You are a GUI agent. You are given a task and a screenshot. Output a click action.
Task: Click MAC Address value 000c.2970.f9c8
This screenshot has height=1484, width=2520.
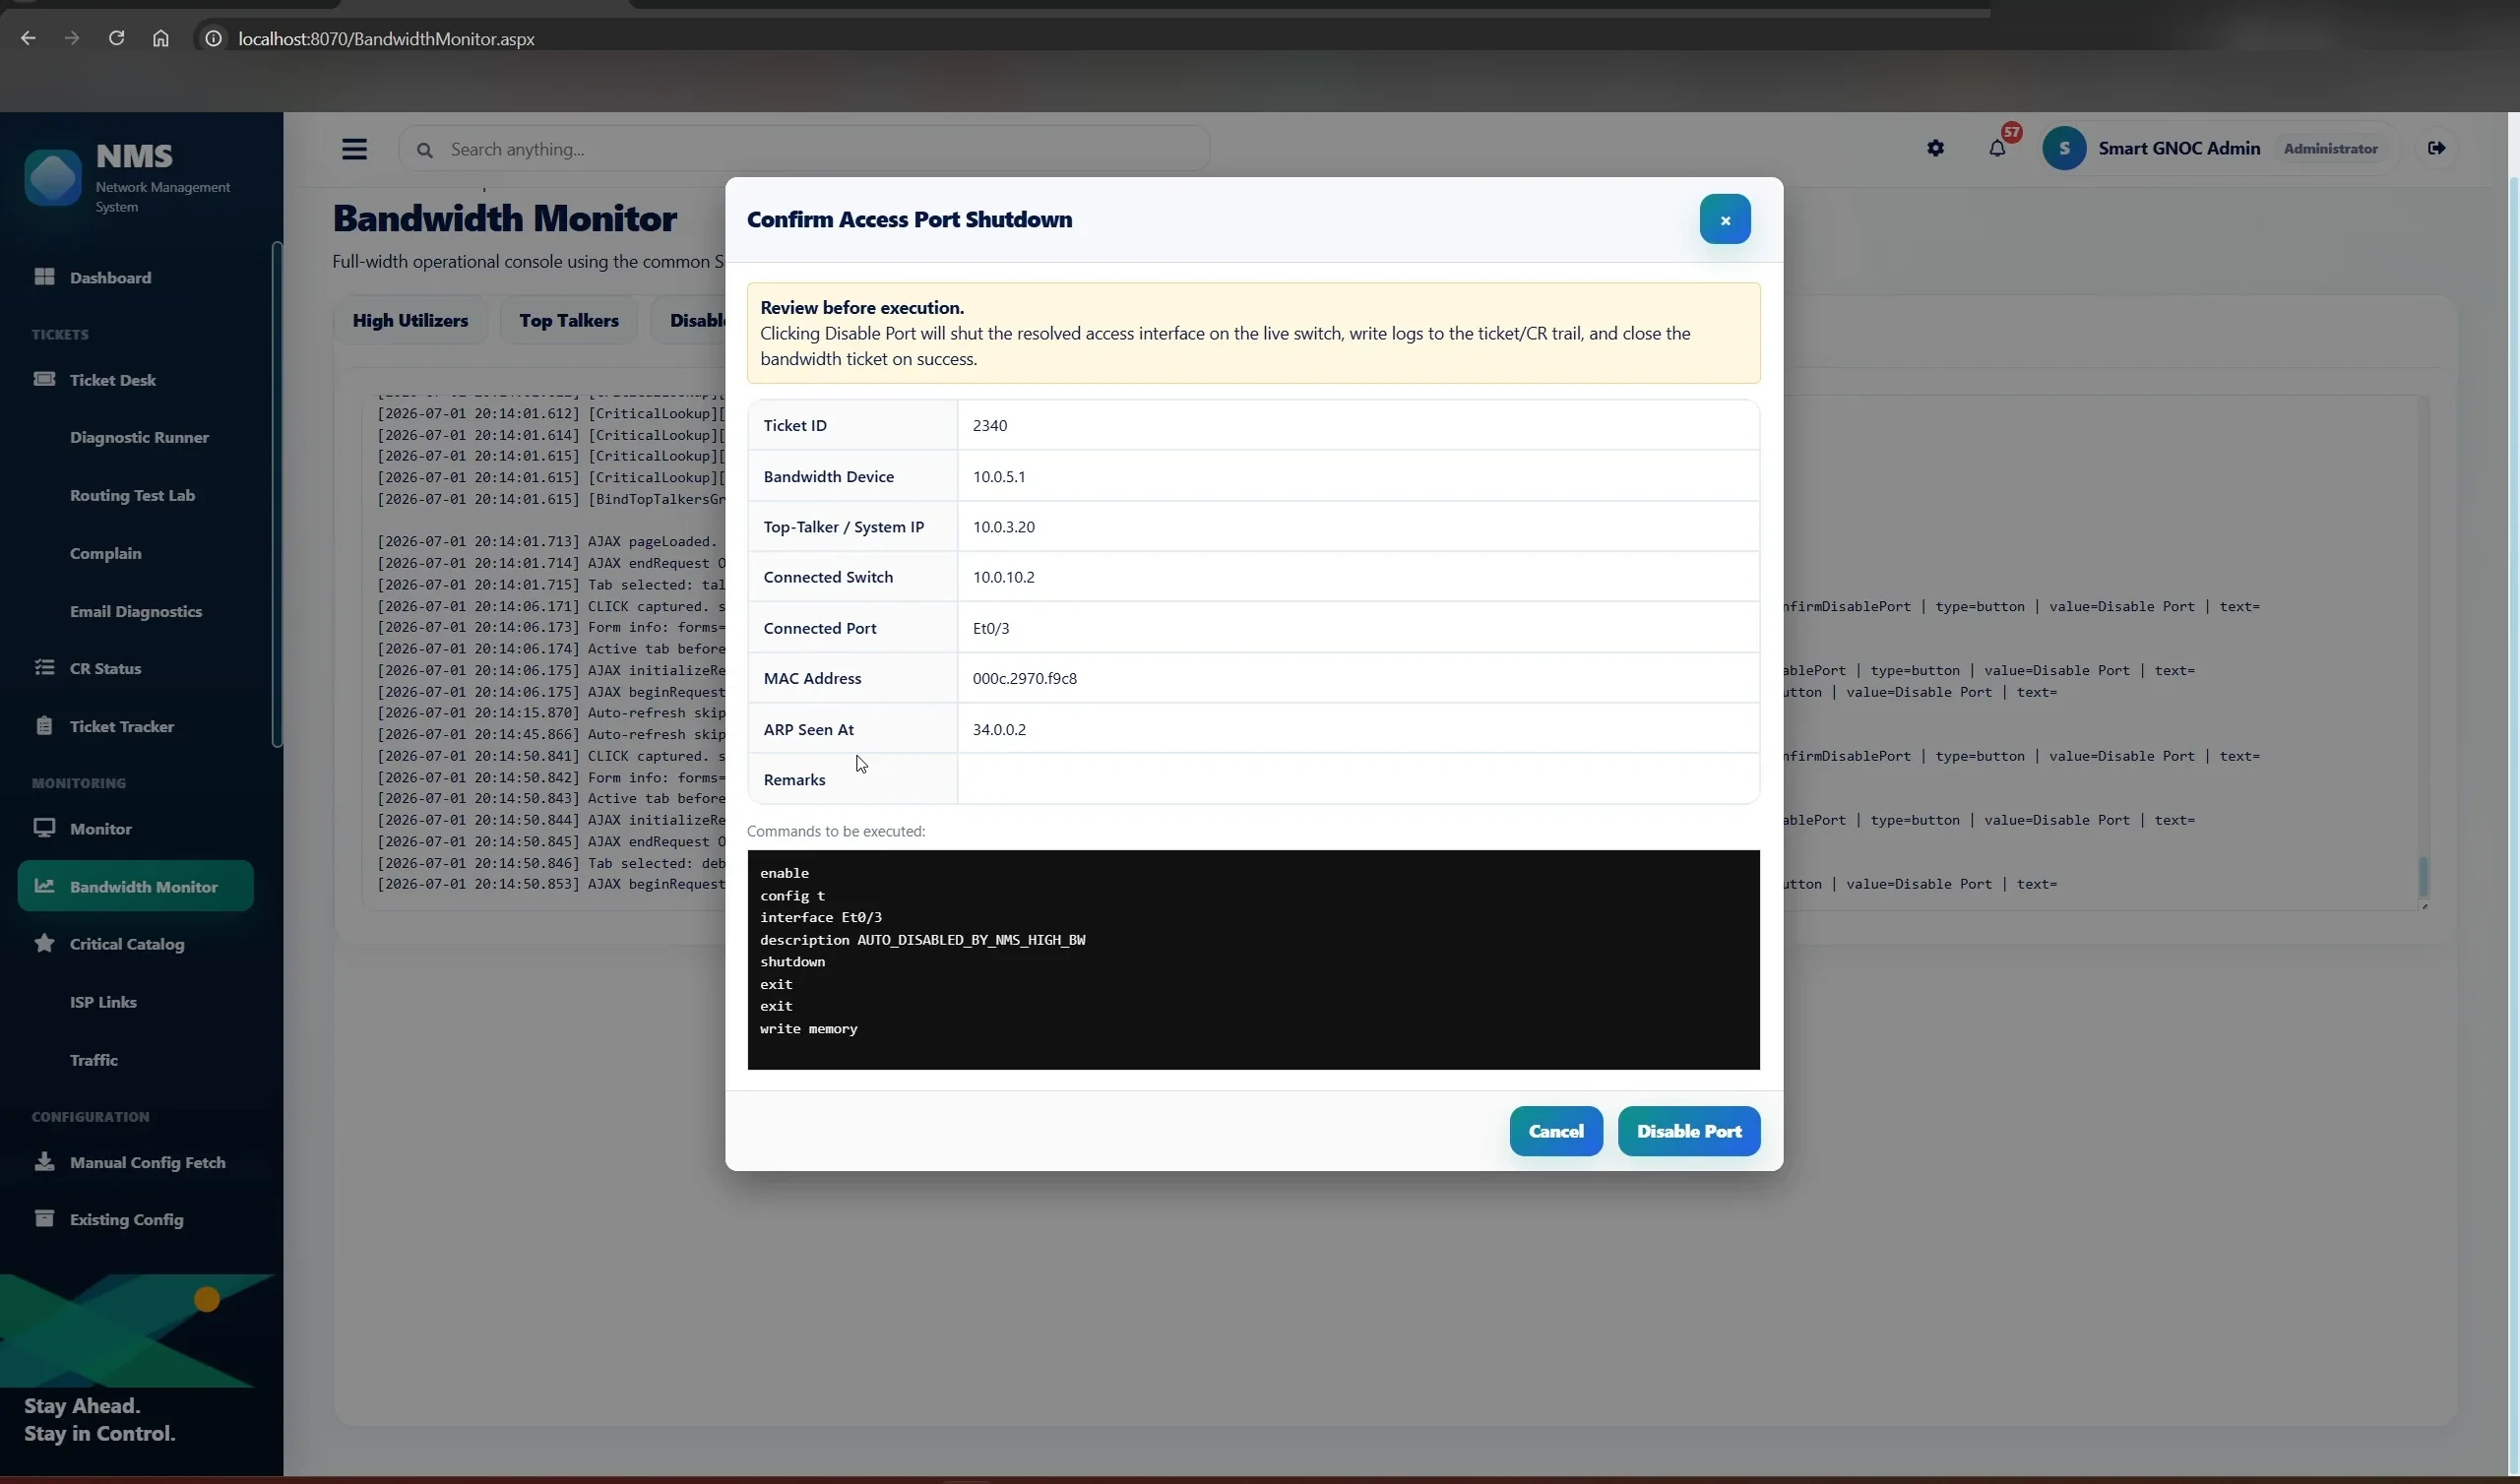(1024, 678)
